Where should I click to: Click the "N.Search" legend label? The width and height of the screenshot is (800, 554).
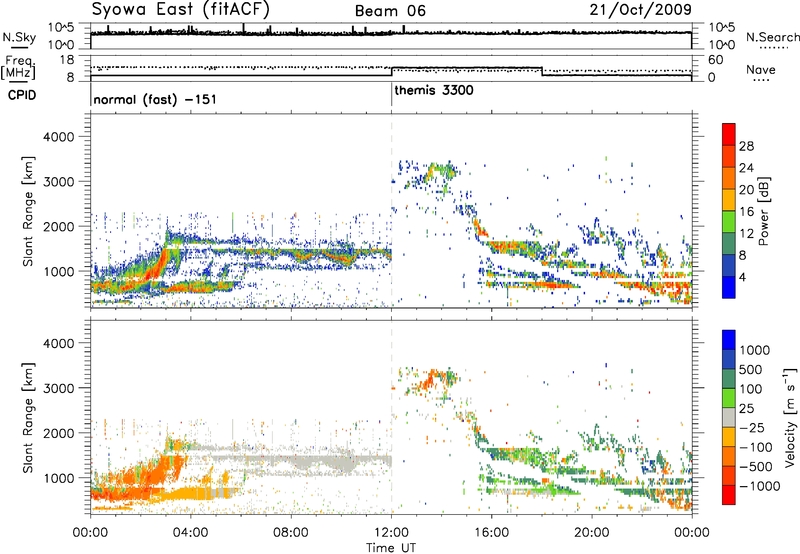click(772, 37)
